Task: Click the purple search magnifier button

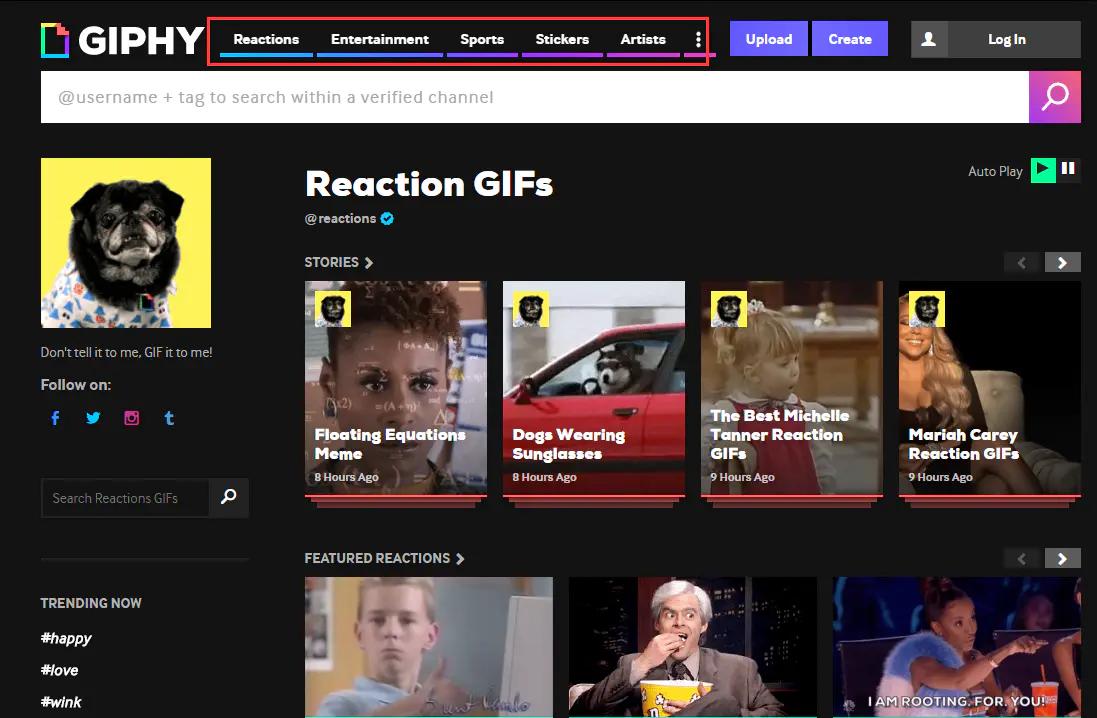Action: [x=1054, y=97]
